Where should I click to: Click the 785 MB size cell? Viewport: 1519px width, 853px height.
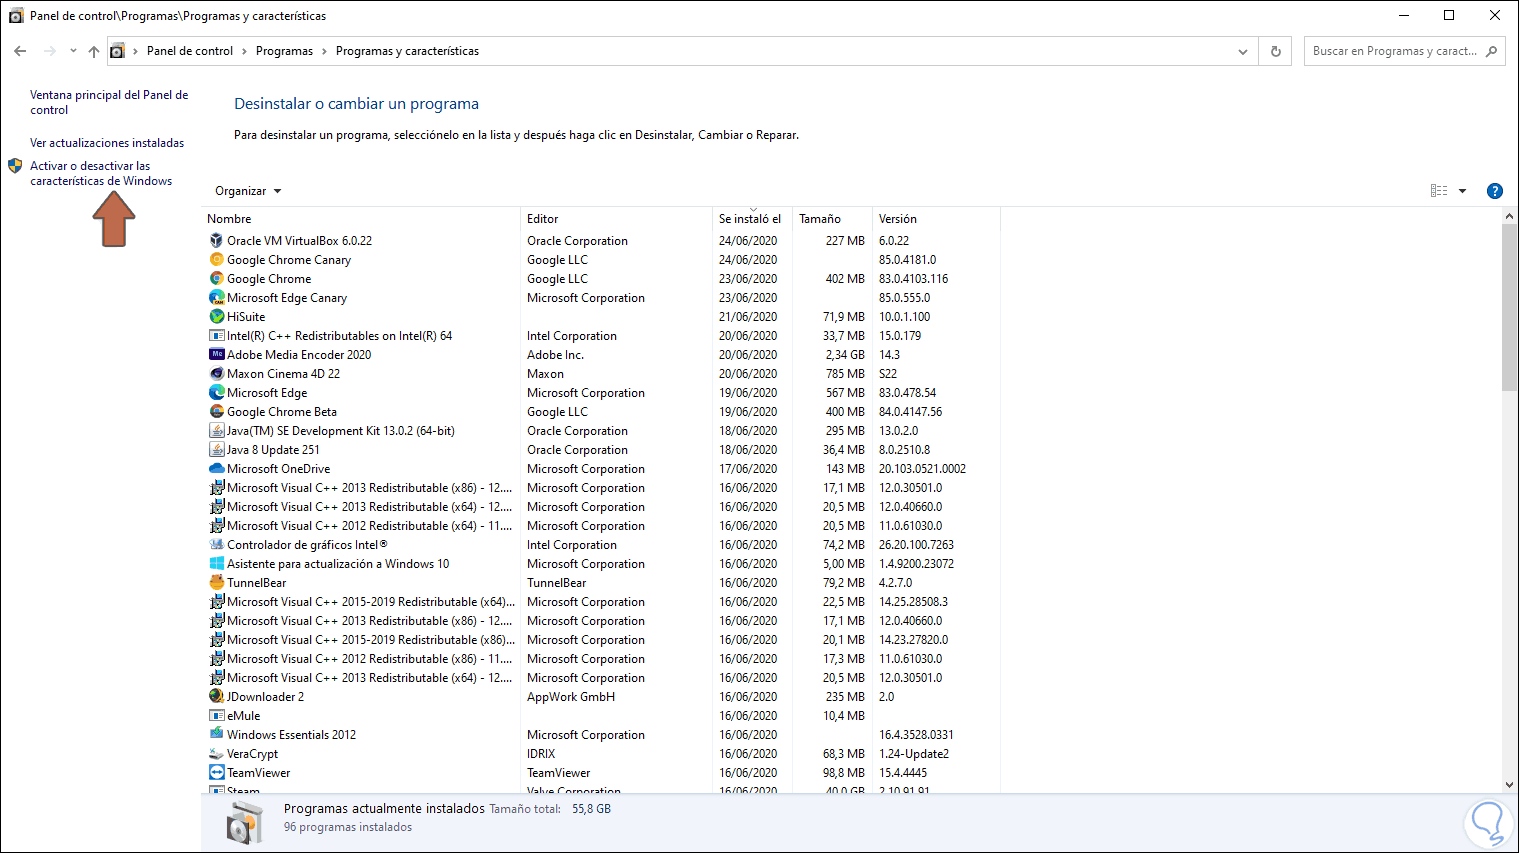coord(845,373)
